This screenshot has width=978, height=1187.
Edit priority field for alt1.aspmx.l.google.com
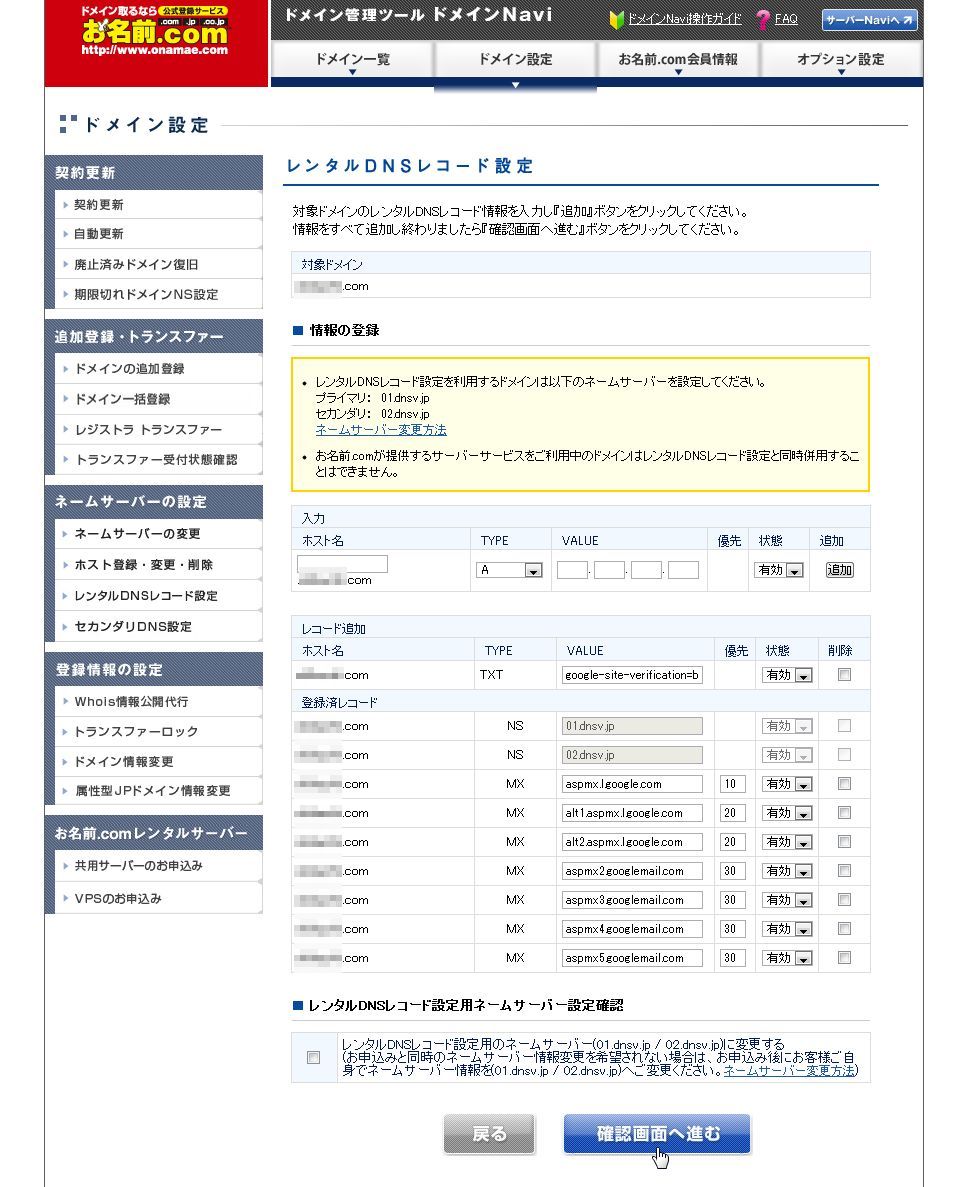coord(733,813)
